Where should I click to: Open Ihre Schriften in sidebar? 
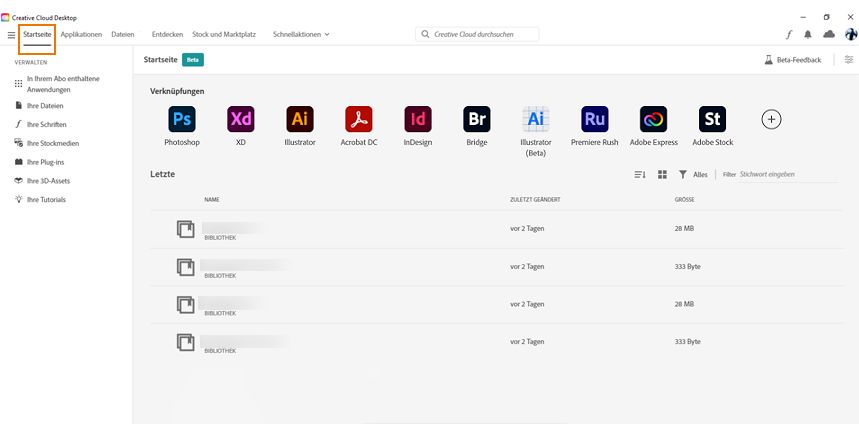pyautogui.click(x=41, y=124)
